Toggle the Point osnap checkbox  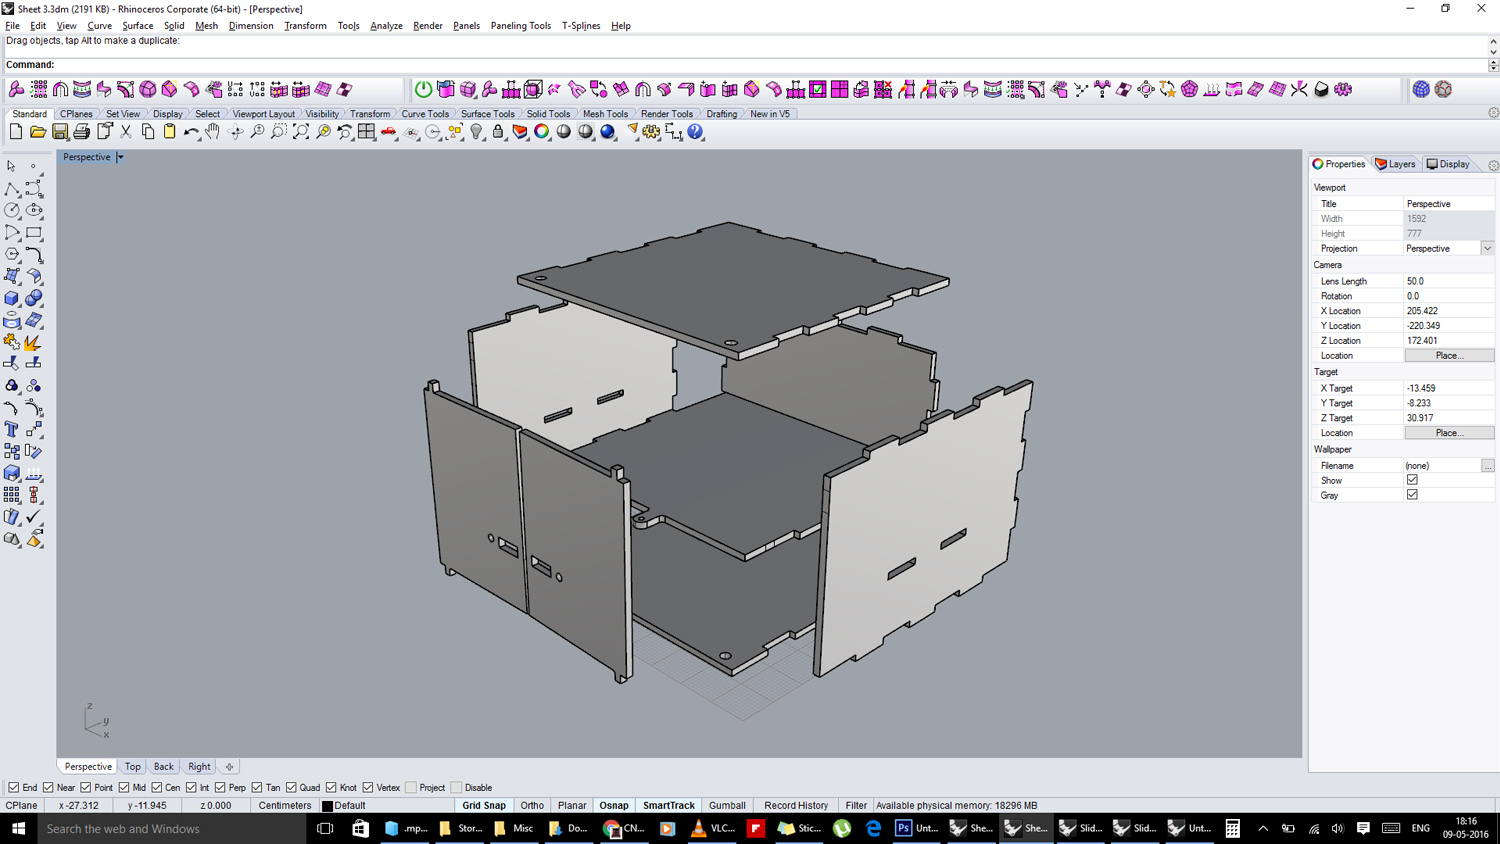[x=85, y=788]
